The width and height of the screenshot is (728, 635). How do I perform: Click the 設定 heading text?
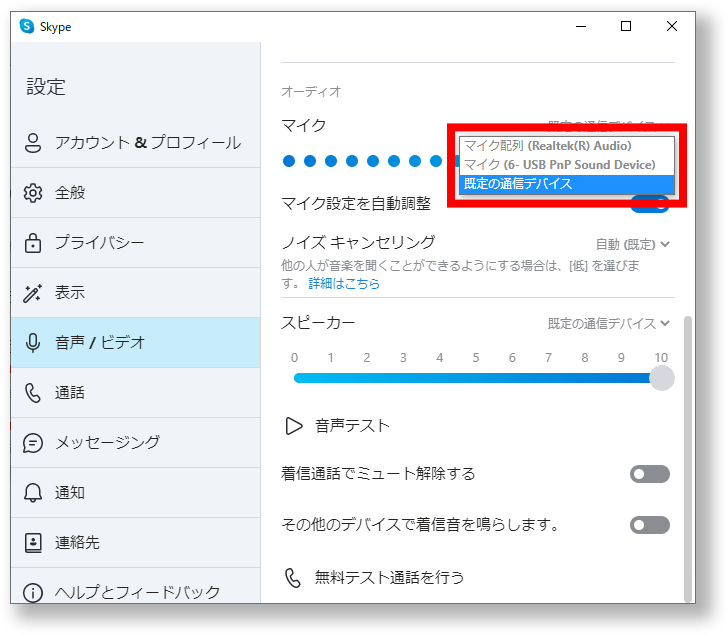click(x=46, y=87)
